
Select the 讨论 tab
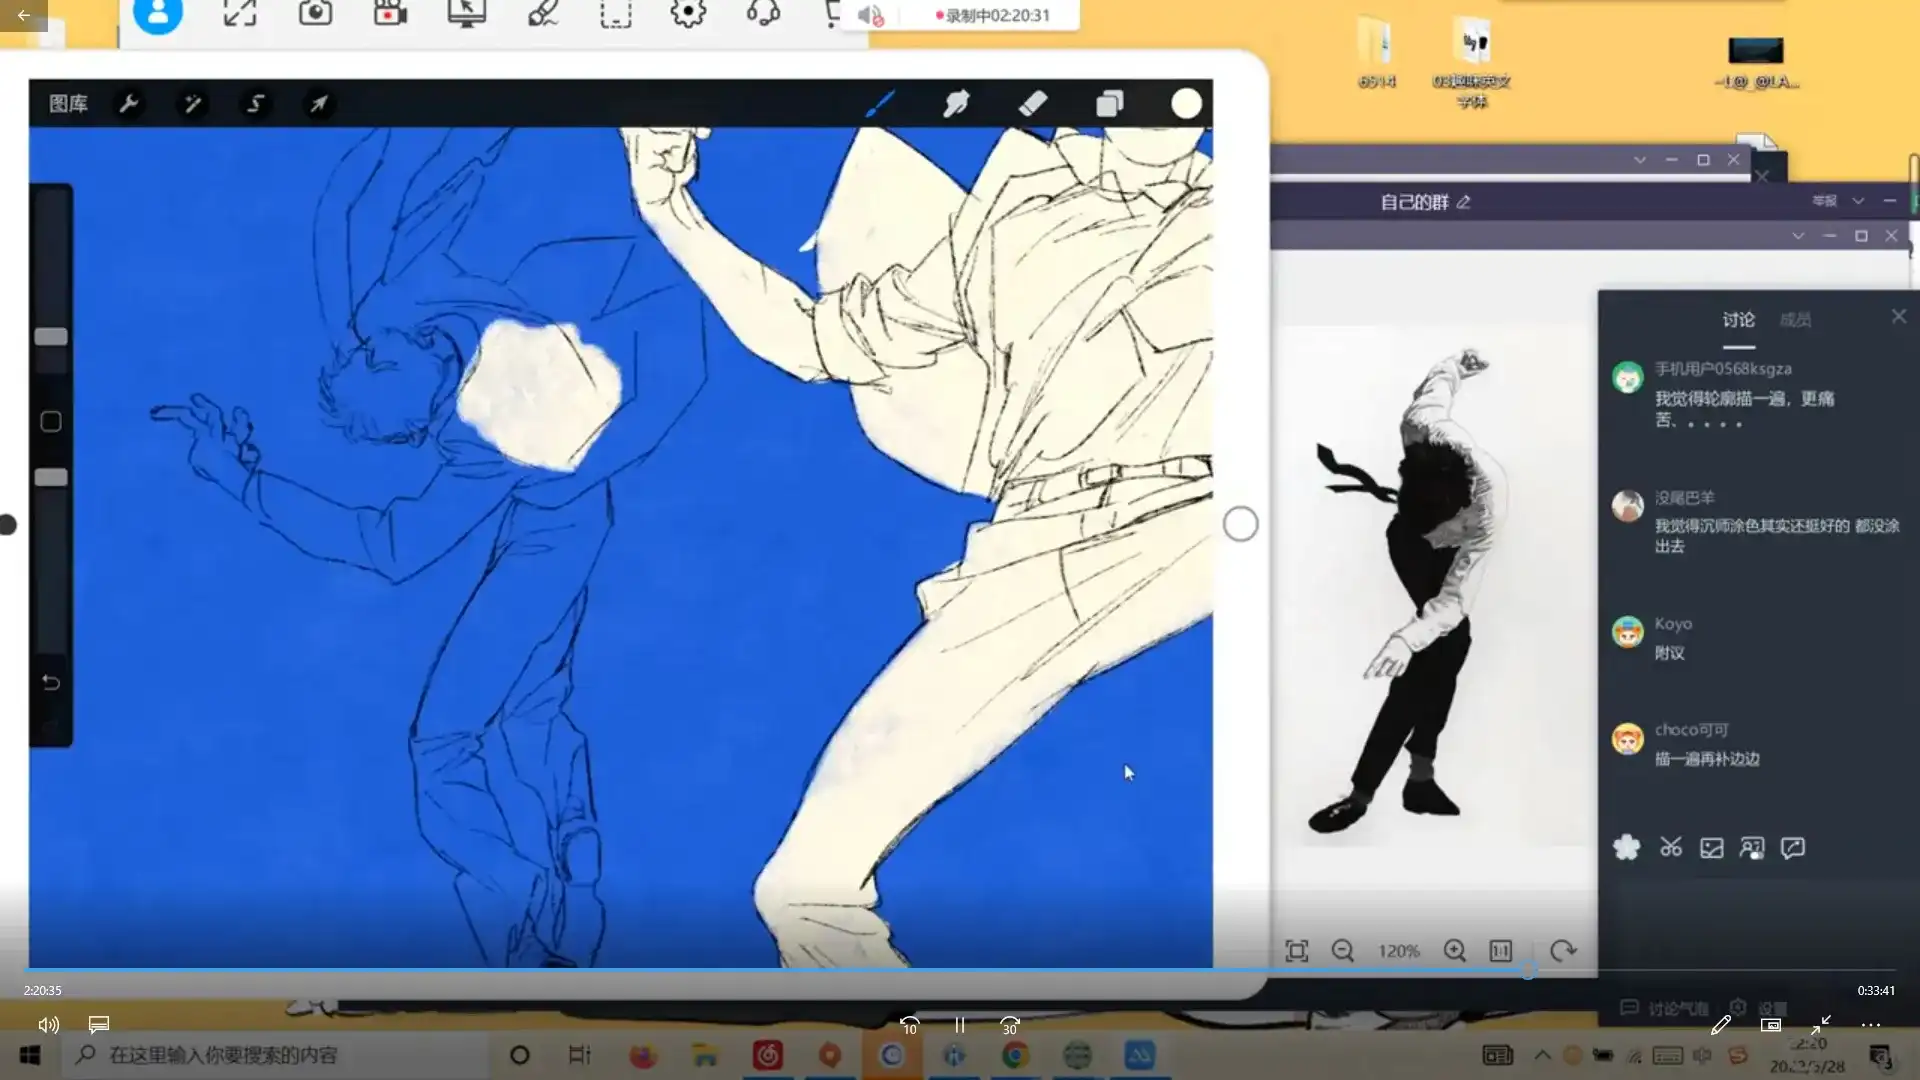pos(1738,320)
